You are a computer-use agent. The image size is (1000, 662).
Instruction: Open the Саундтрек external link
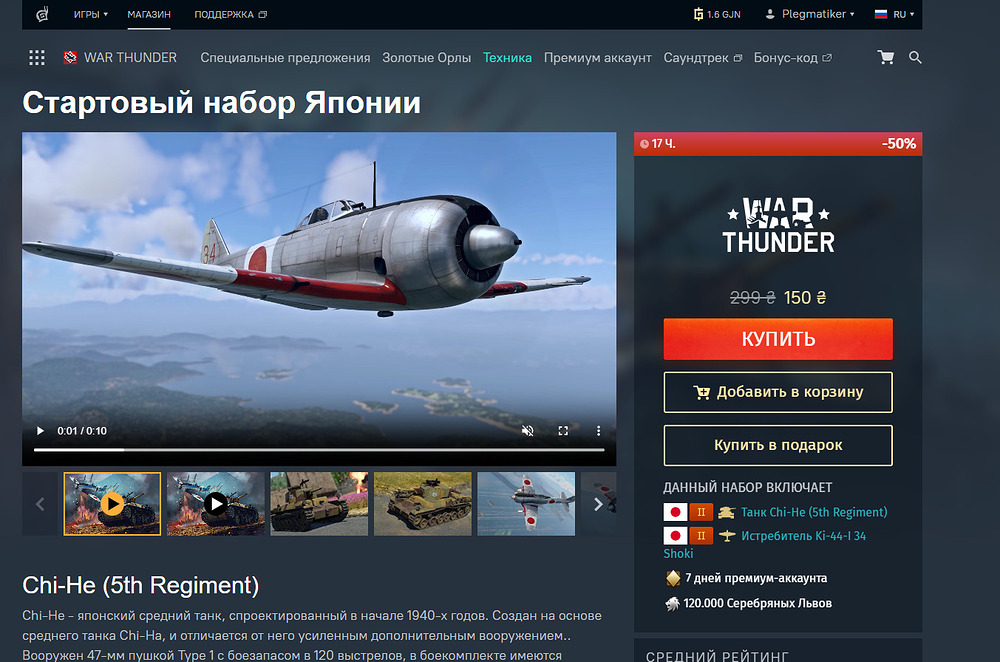(702, 57)
